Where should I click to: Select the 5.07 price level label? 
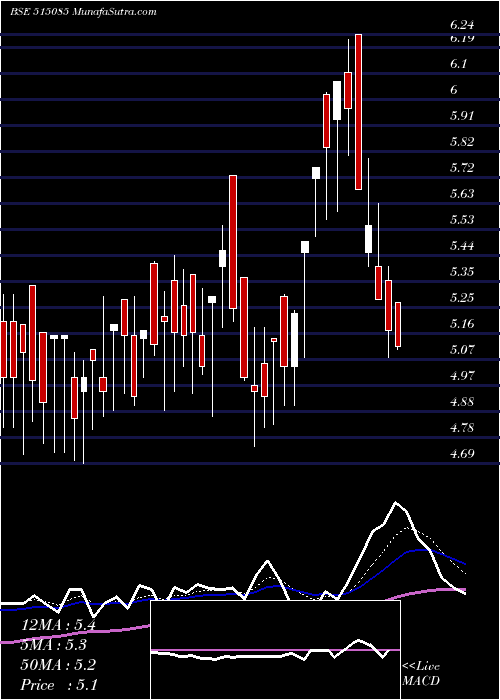click(462, 349)
